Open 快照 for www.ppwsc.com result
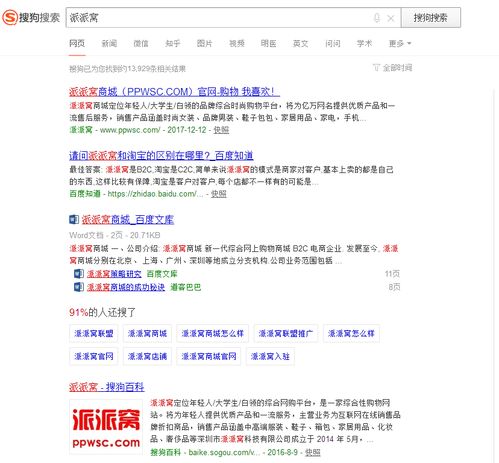 click(221, 130)
